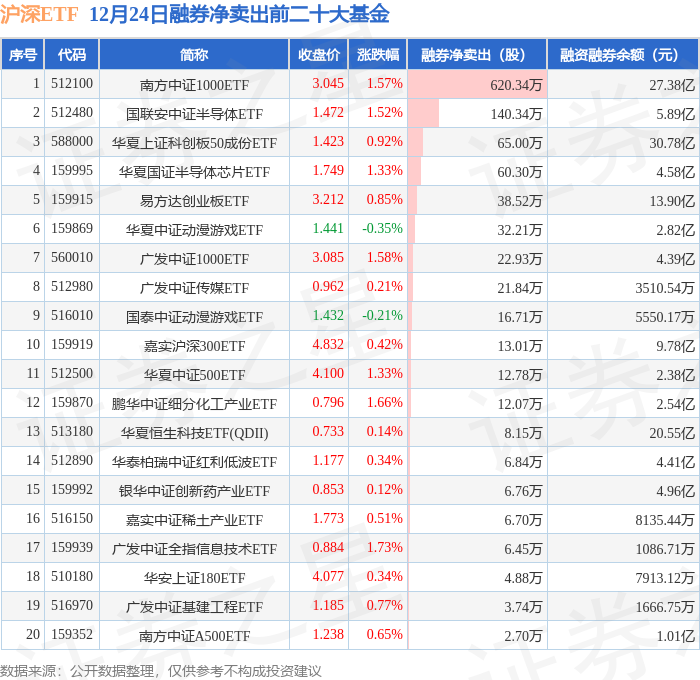Select fund name 华夏恒生科技ETF(QDII)
The height and width of the screenshot is (680, 700).
(194, 433)
